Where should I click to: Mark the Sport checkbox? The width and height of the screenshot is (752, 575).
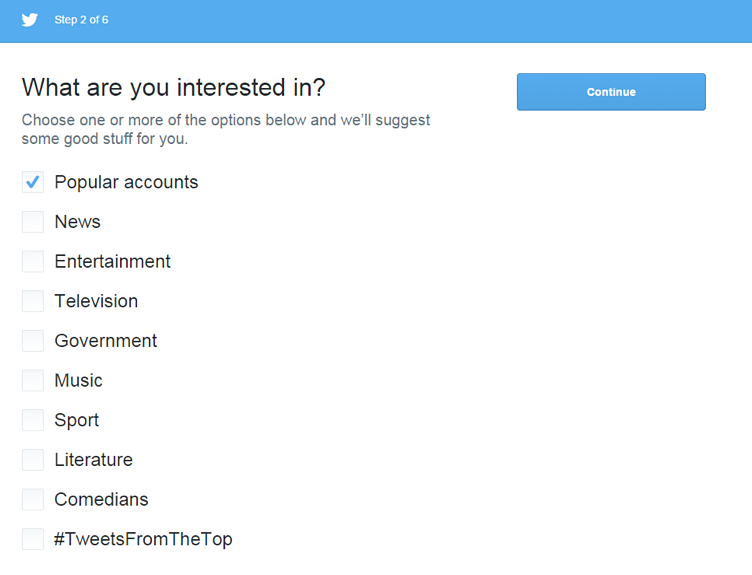coord(33,420)
